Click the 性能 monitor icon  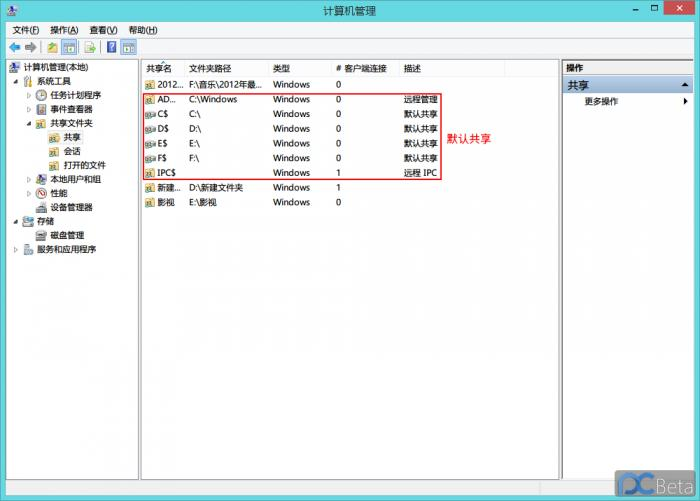click(x=41, y=193)
